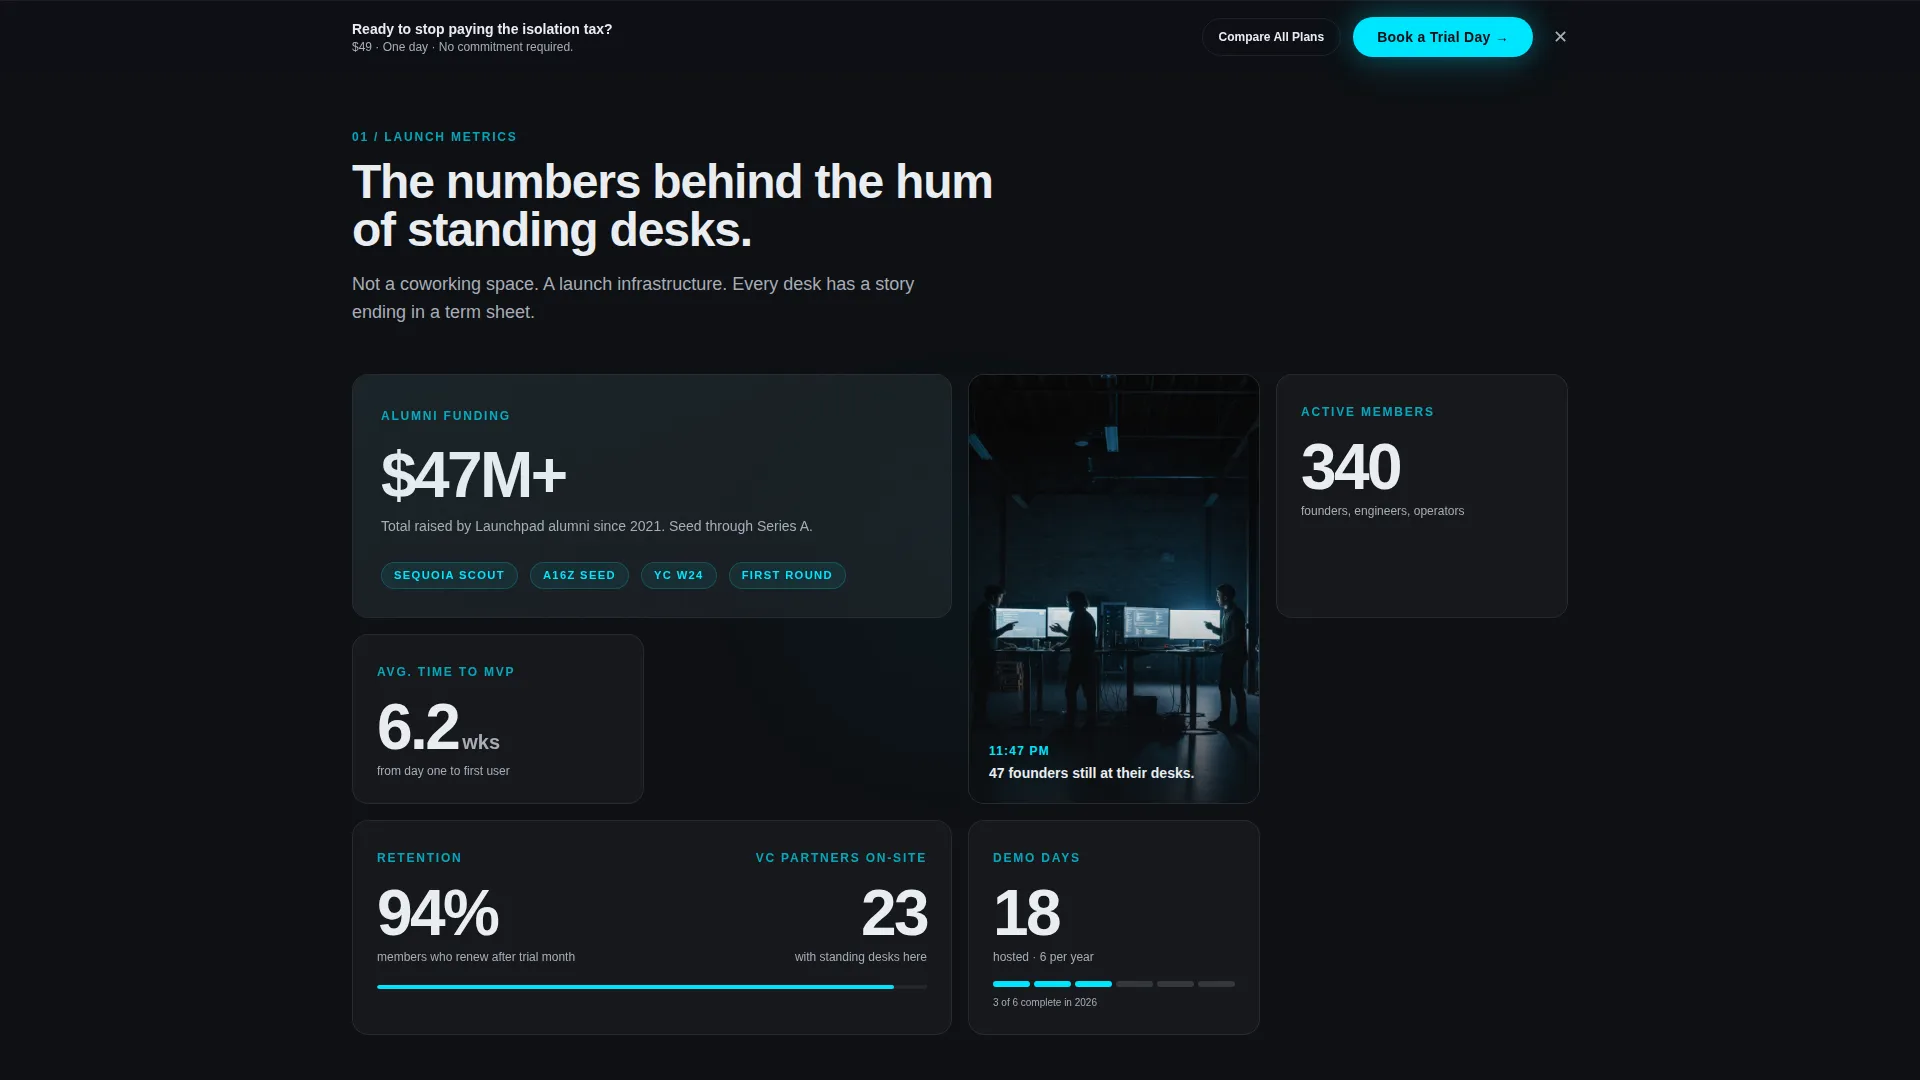1920x1080 pixels.
Task: Click '$49 · One day · No commitment required' text
Action: 462,47
